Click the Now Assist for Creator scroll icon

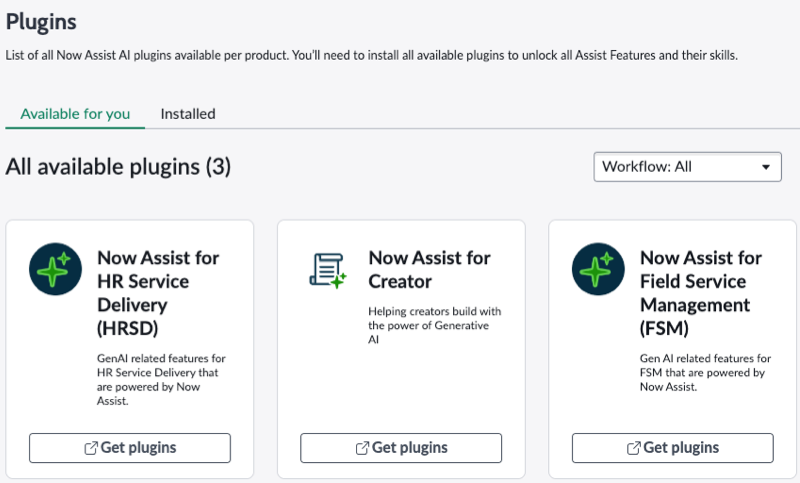point(328,270)
